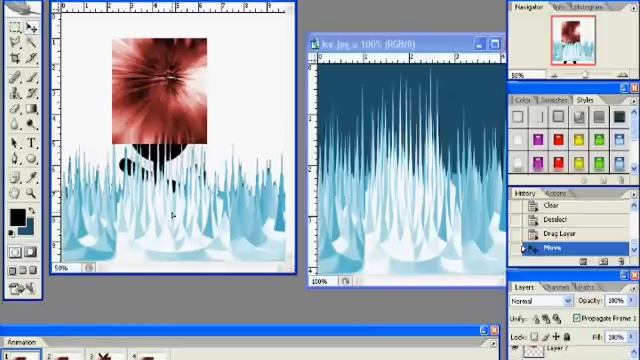This screenshot has height=360, width=640.
Task: Choose Full Screen mode
Action: click(33, 271)
